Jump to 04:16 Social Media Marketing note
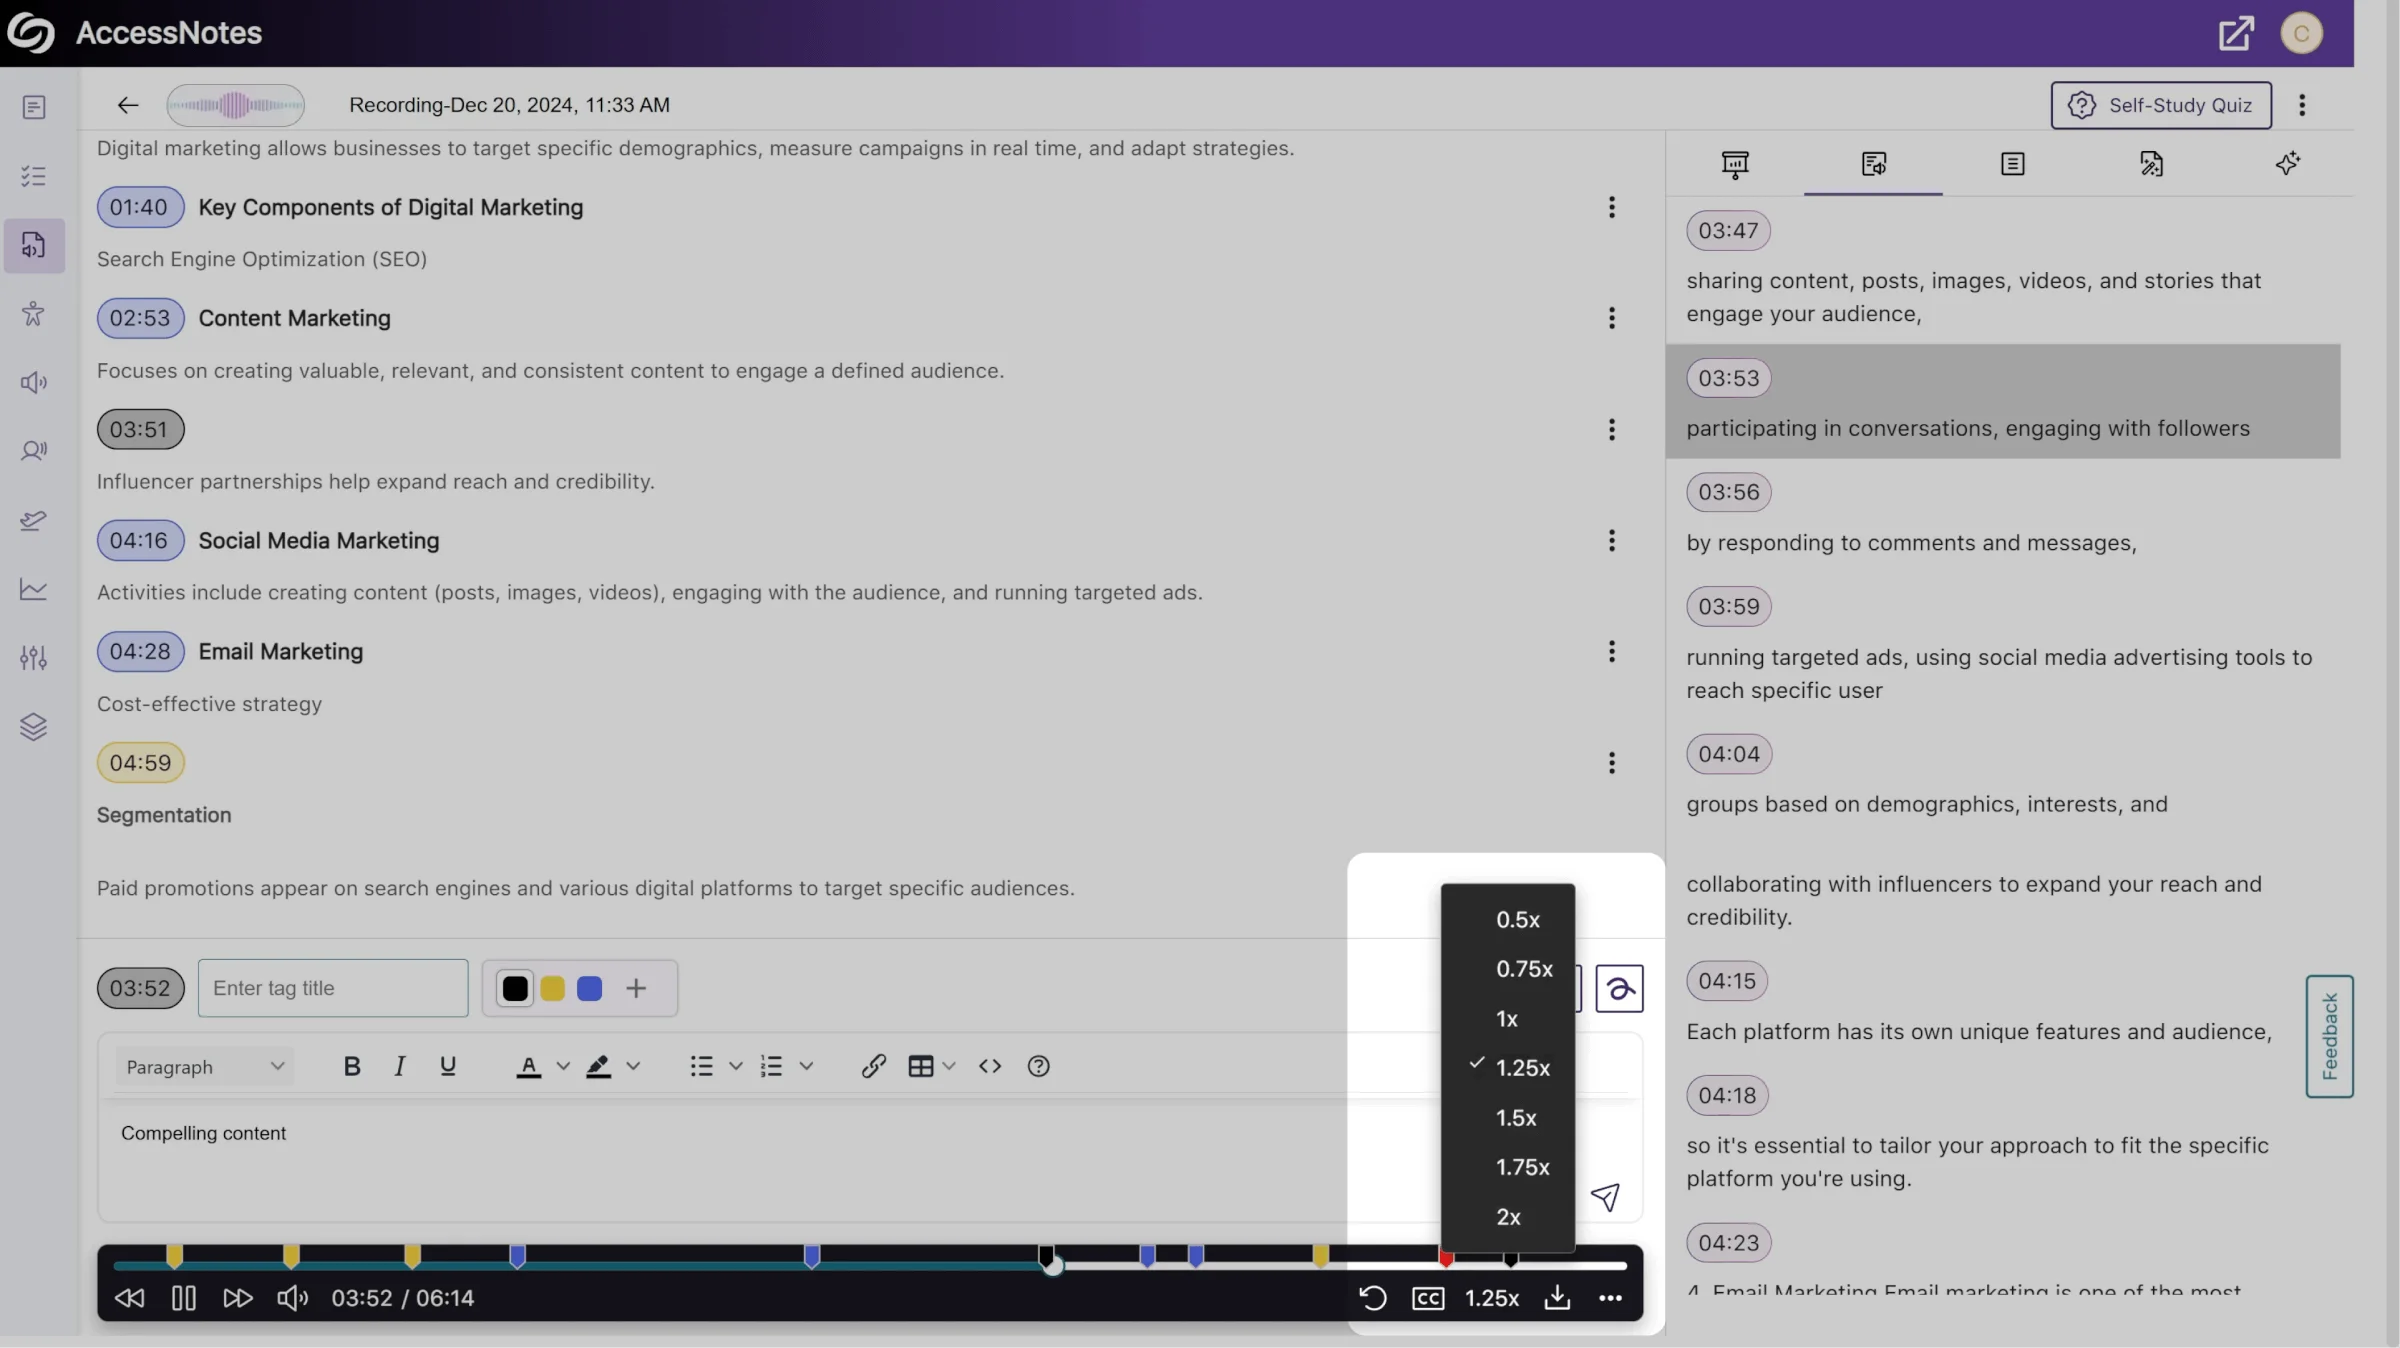This screenshot has height=1348, width=2400. pyautogui.click(x=140, y=540)
